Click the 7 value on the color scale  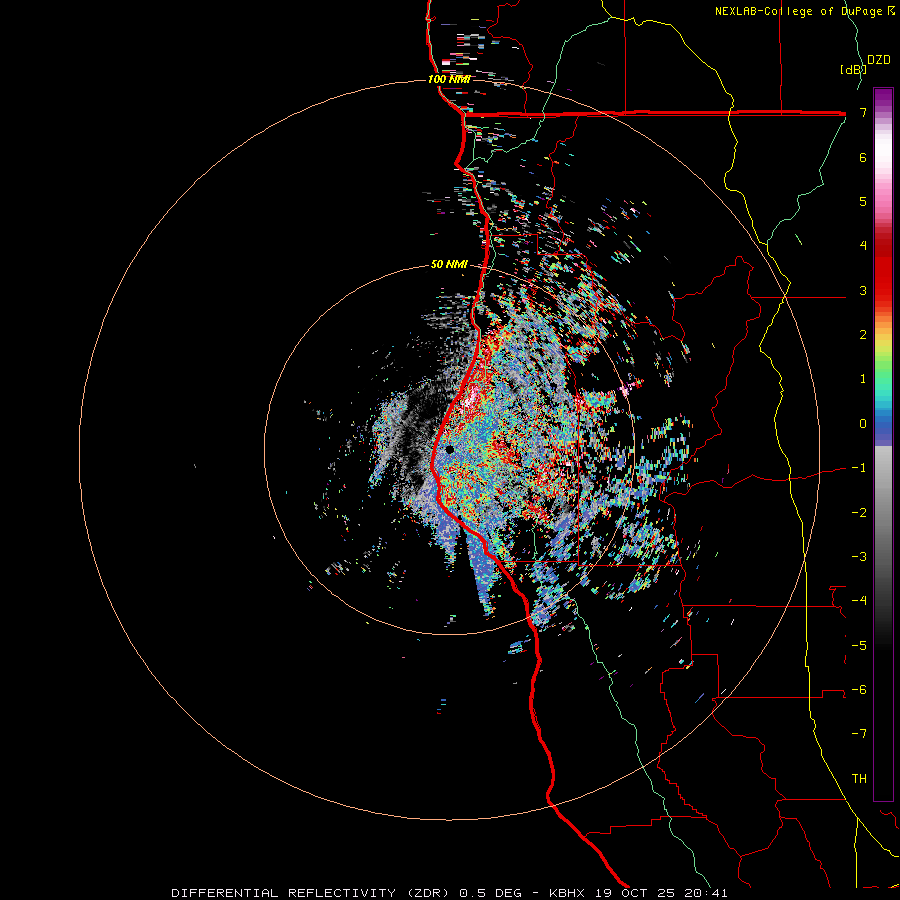tap(863, 112)
